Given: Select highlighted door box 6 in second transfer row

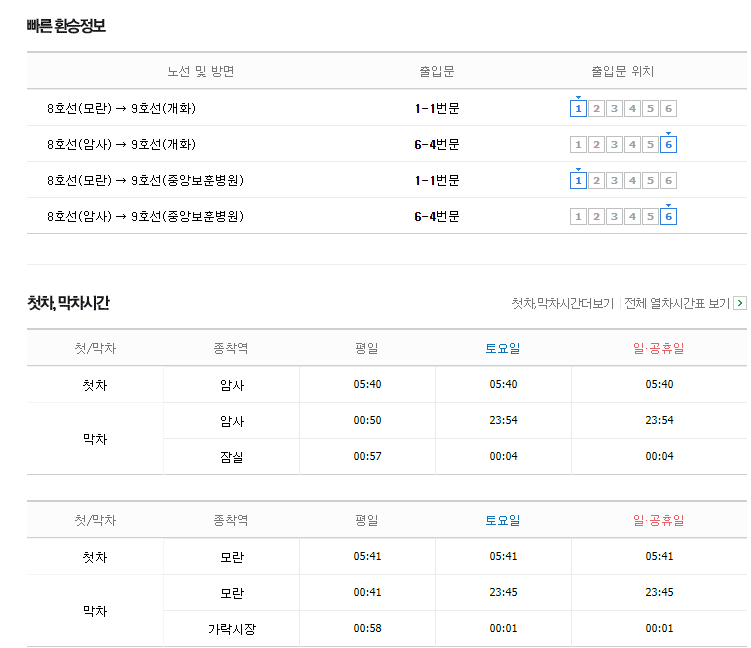Looking at the screenshot, I should [668, 145].
